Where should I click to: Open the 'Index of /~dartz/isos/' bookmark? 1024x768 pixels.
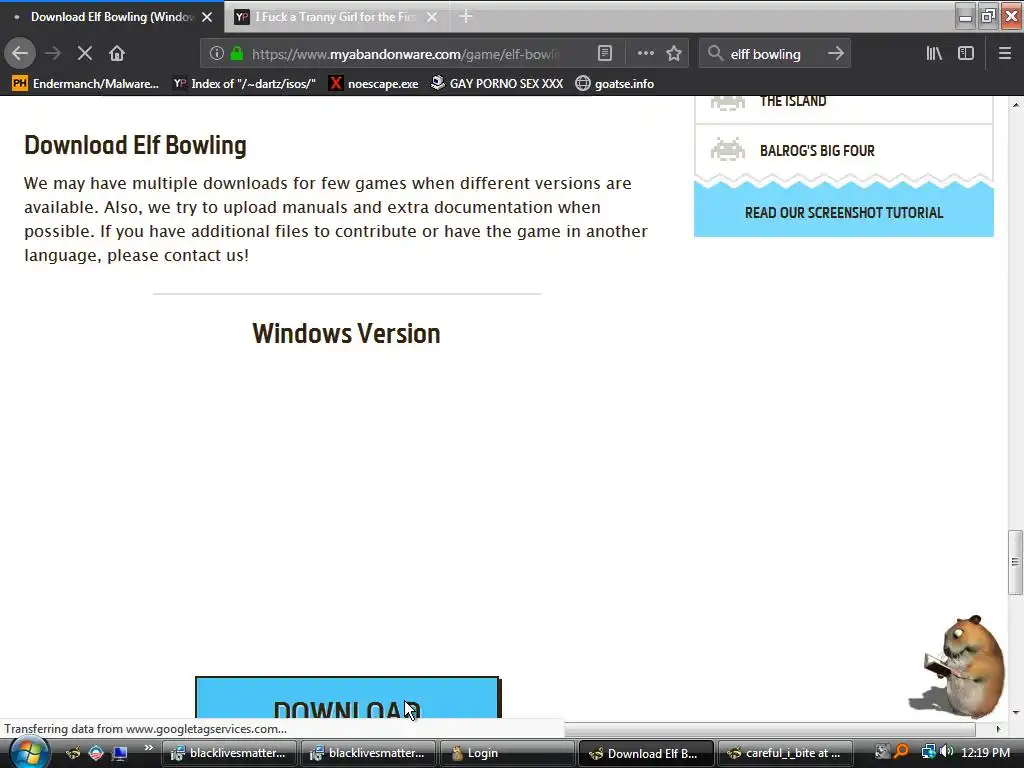pyautogui.click(x=245, y=84)
